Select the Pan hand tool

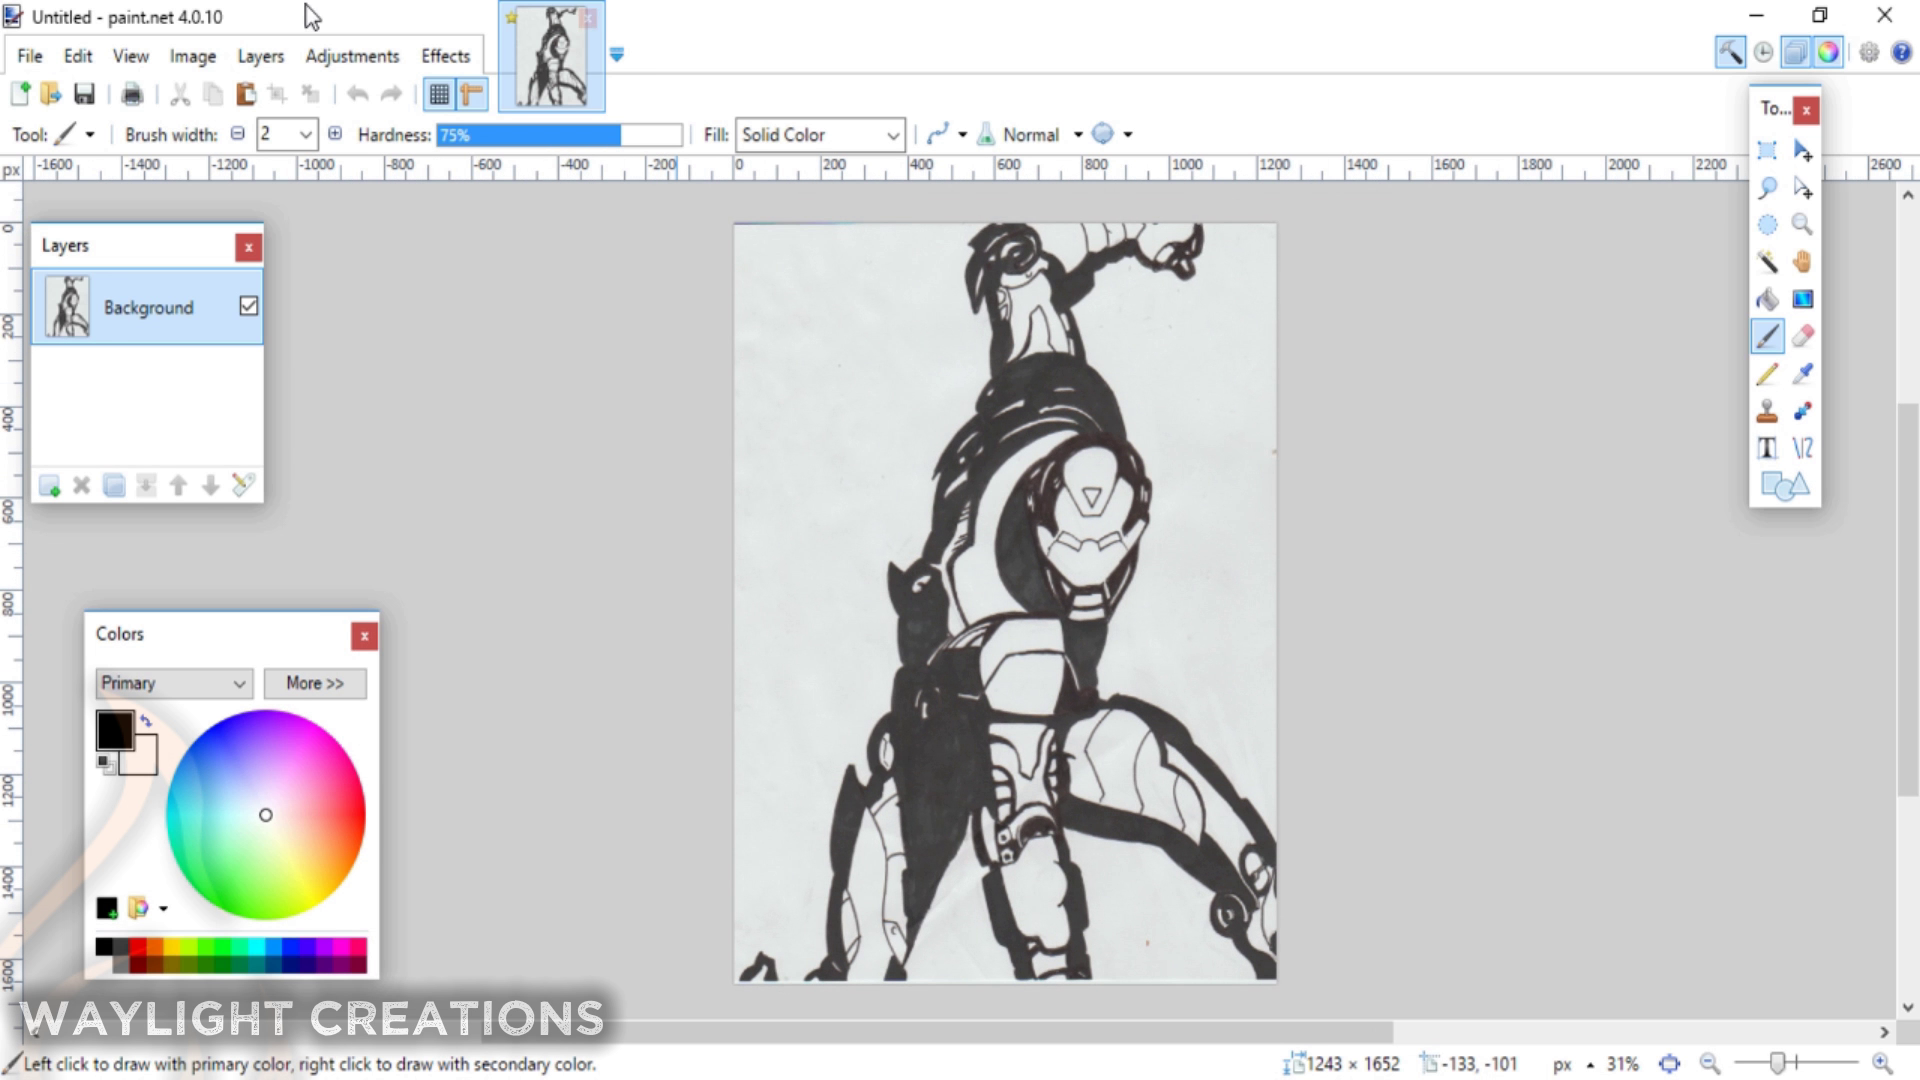(x=1802, y=262)
